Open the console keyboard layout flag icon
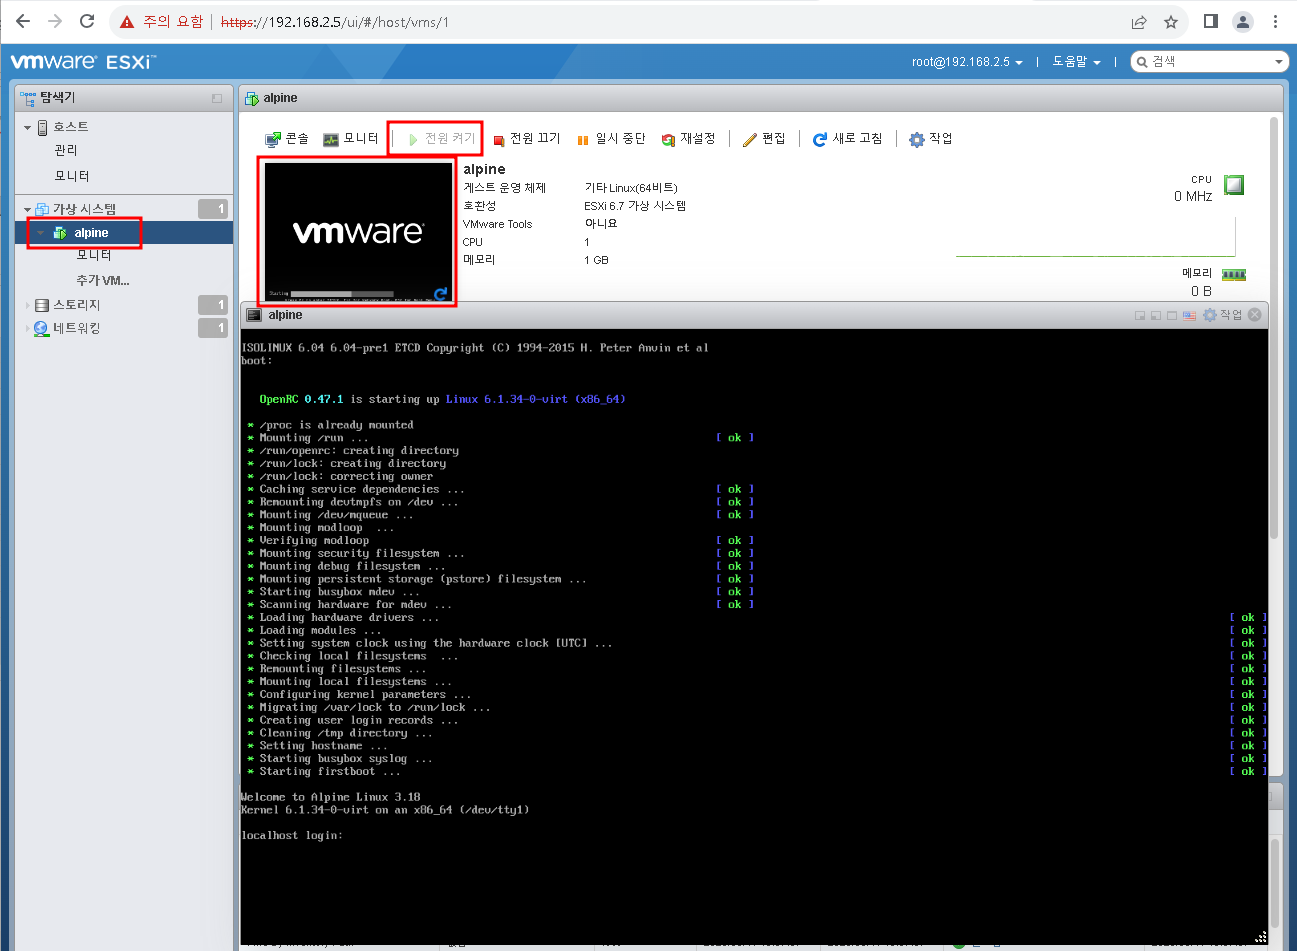 (1189, 315)
